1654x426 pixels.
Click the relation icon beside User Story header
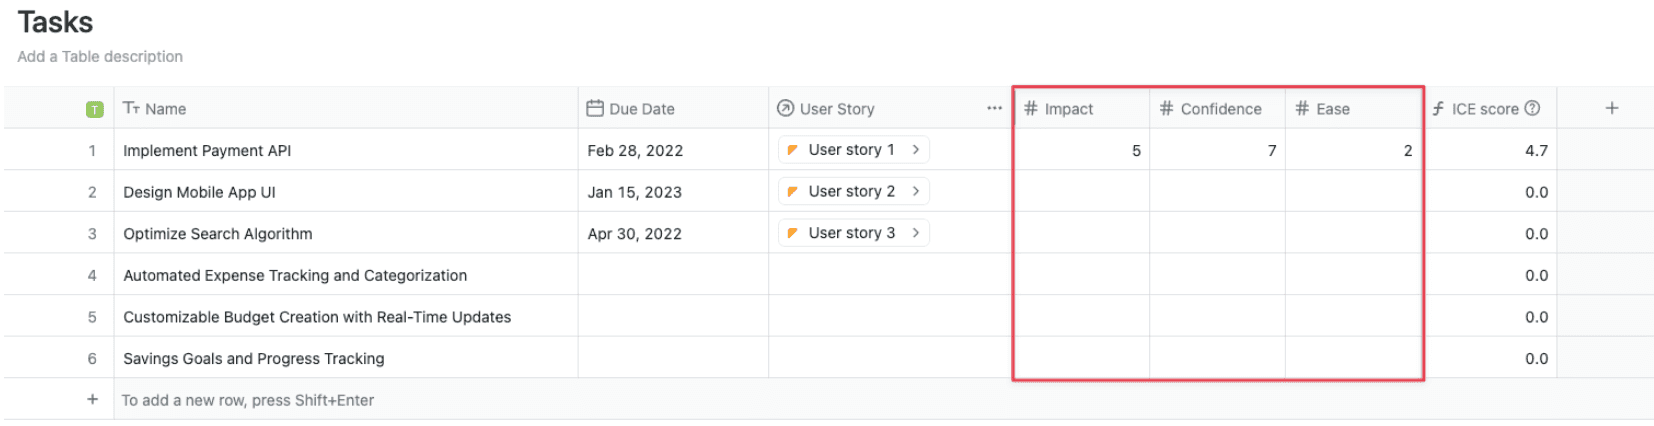[786, 108]
